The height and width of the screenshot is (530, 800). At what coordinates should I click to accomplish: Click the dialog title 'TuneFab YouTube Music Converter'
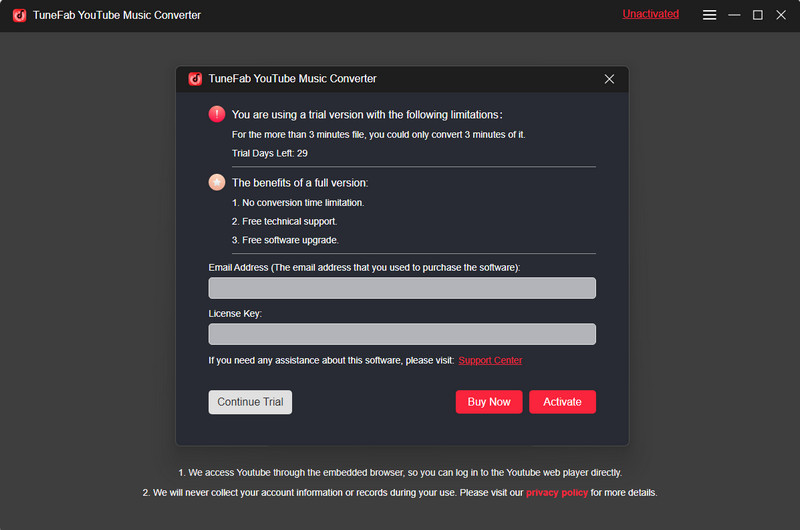click(x=292, y=79)
